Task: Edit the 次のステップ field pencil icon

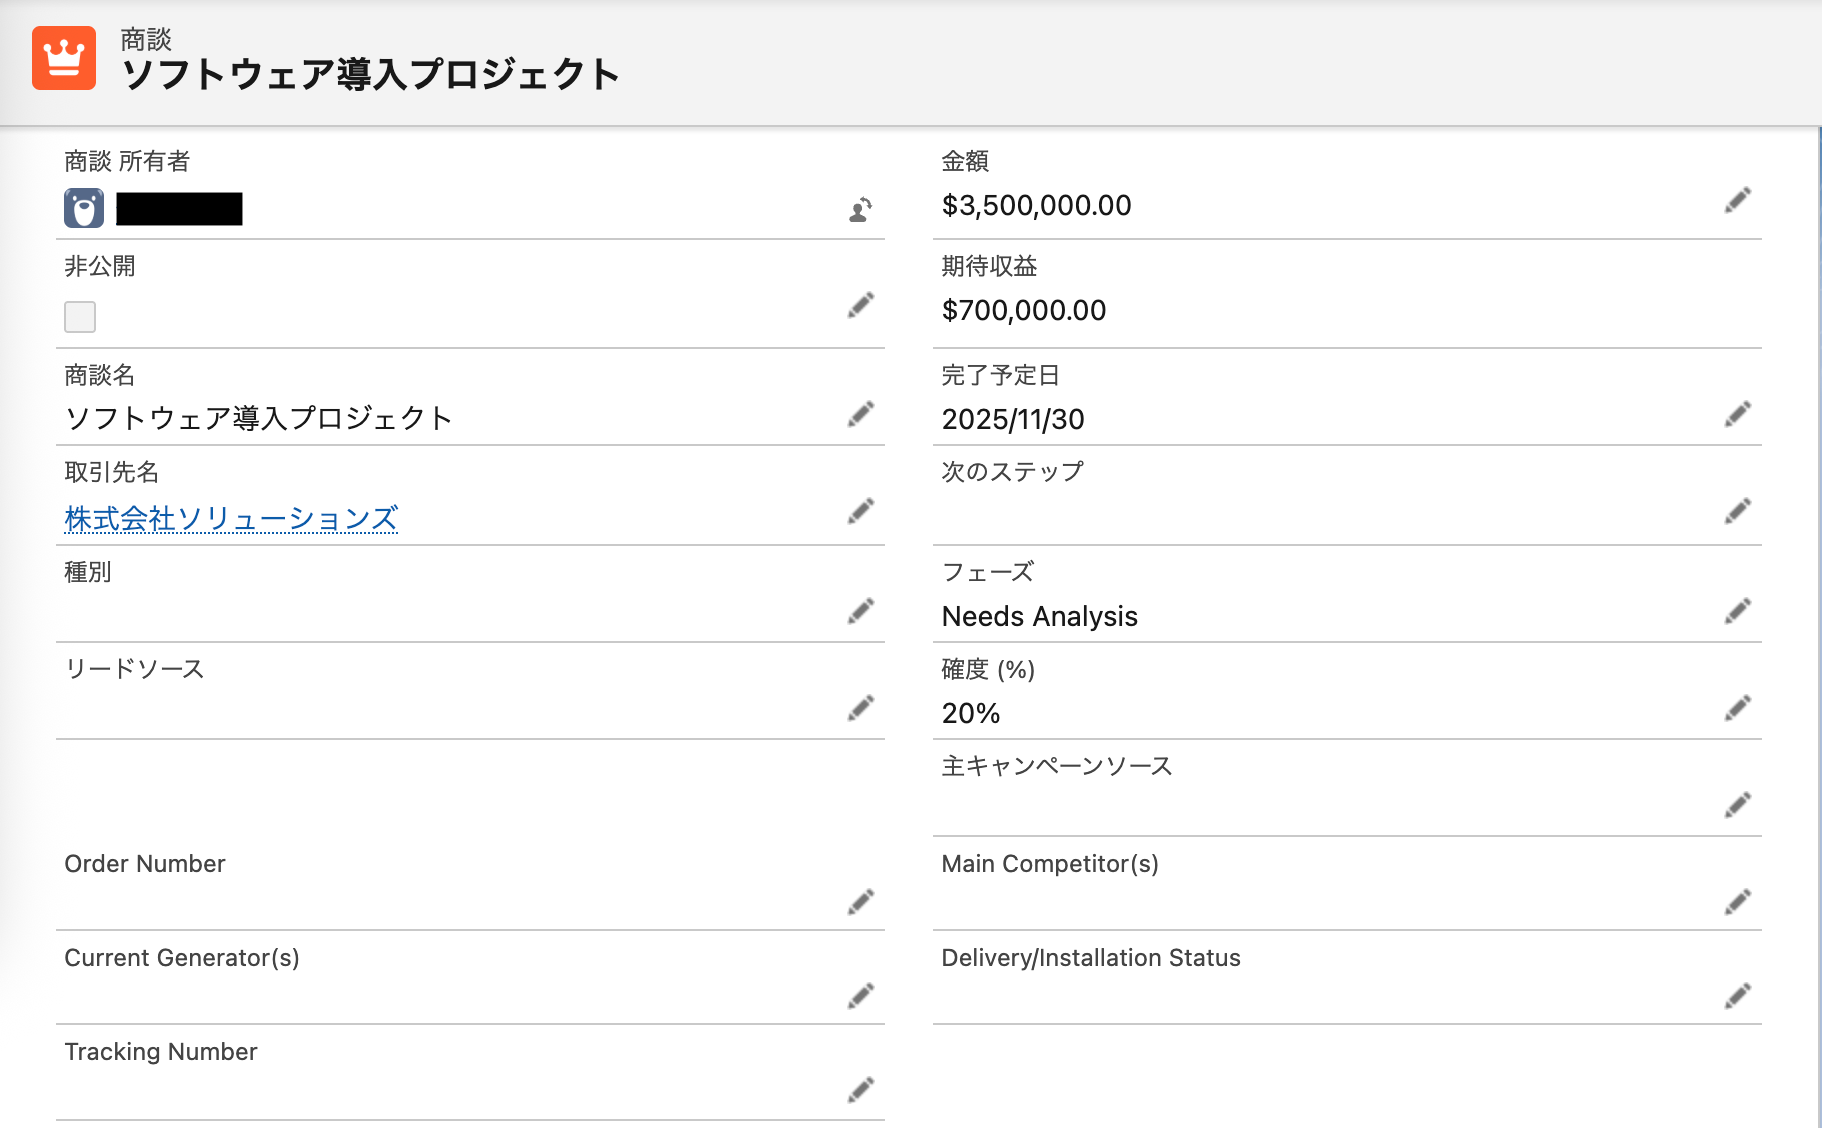Action: coord(1737,511)
